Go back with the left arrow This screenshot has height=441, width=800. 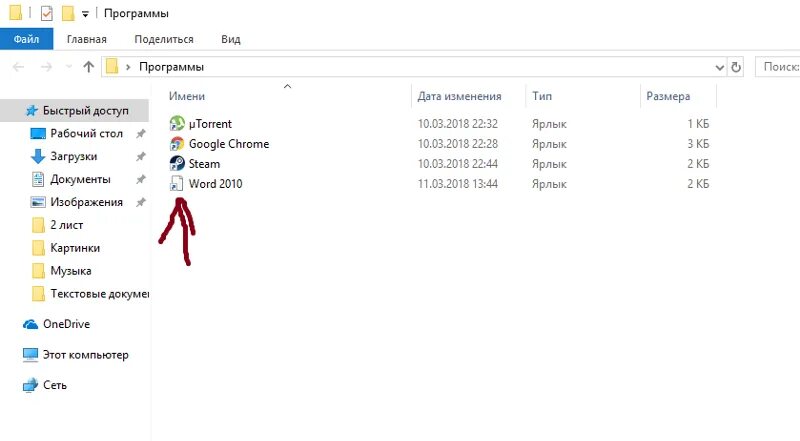(x=18, y=67)
